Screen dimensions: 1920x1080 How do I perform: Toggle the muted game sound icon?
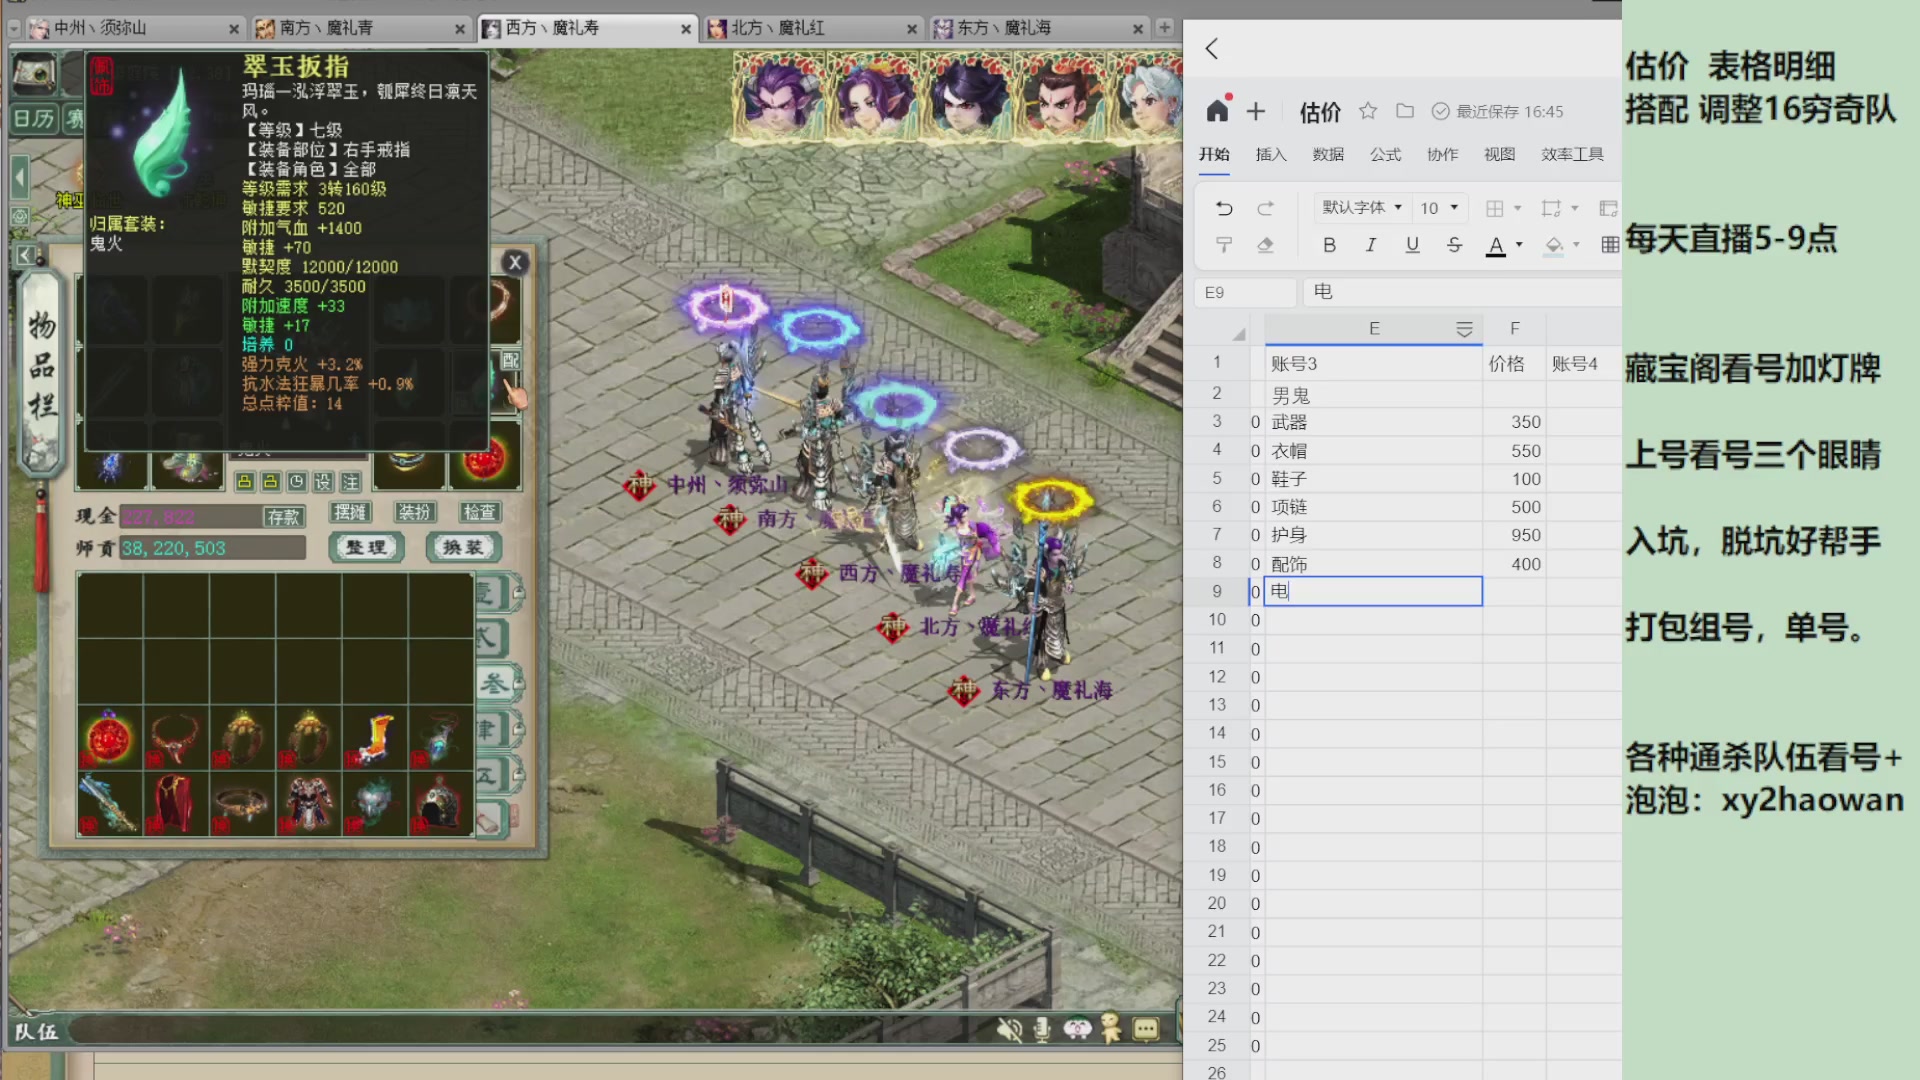pos(1010,1029)
